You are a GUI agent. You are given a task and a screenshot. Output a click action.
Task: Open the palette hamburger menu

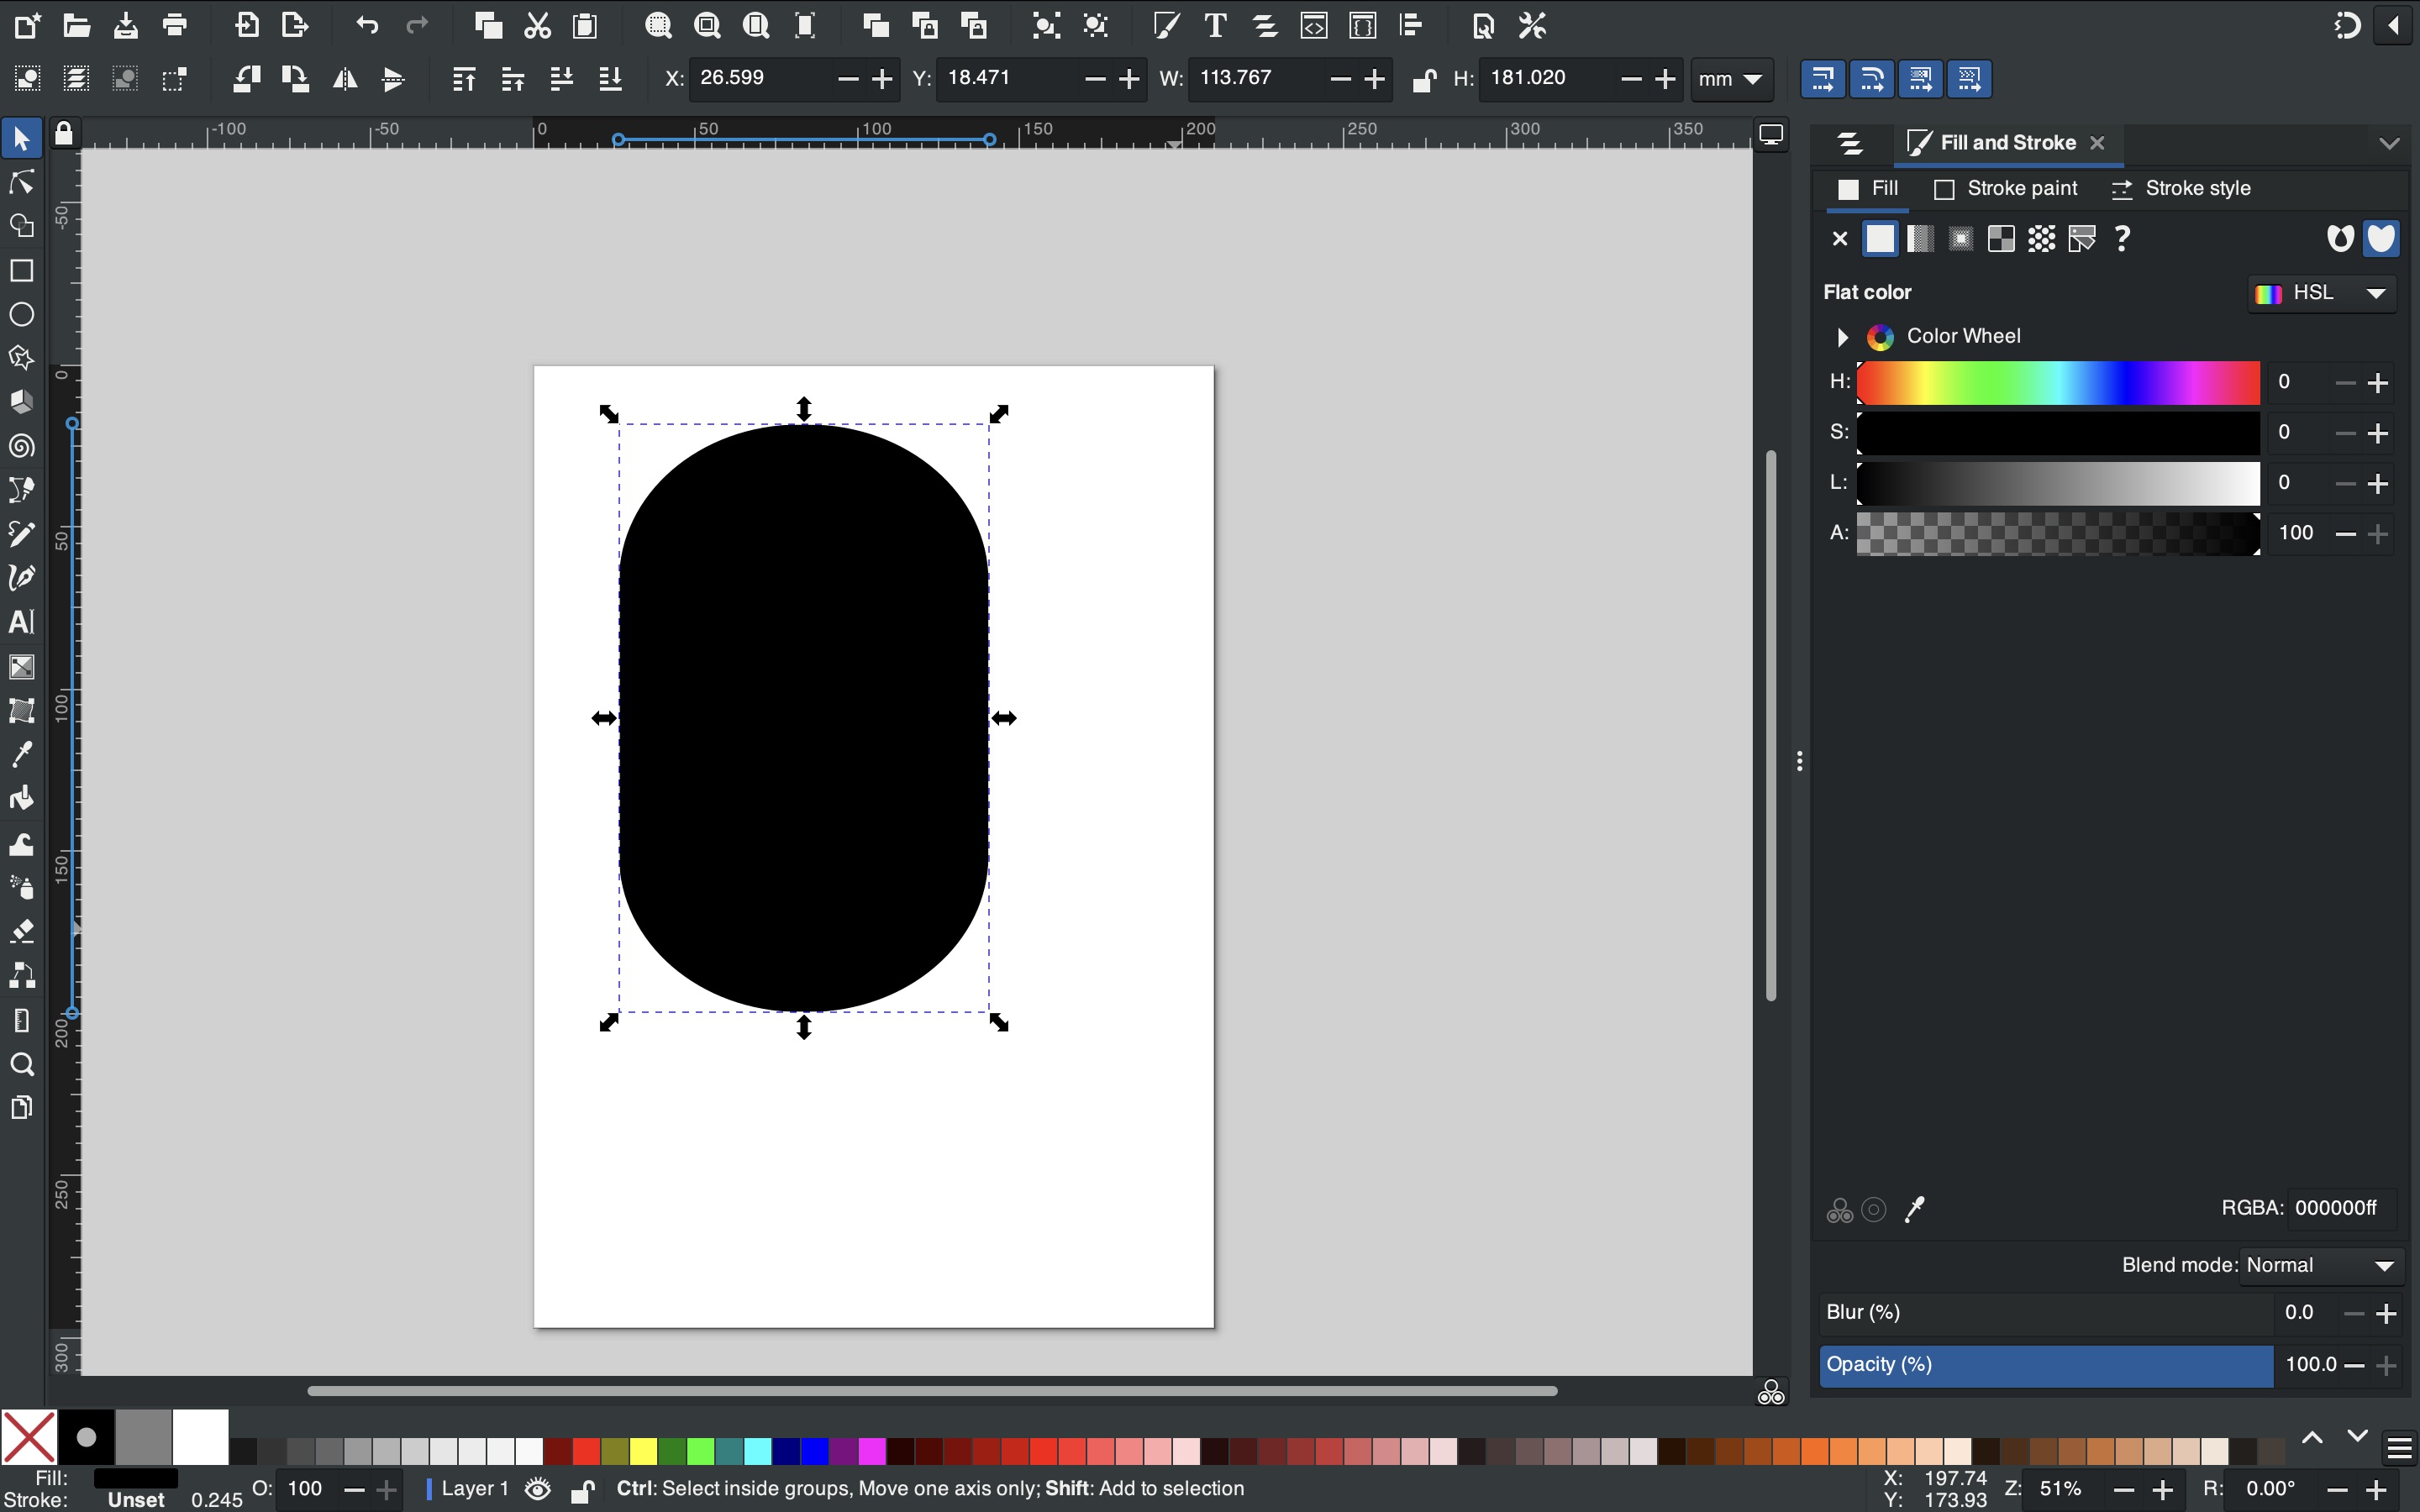click(2399, 1448)
